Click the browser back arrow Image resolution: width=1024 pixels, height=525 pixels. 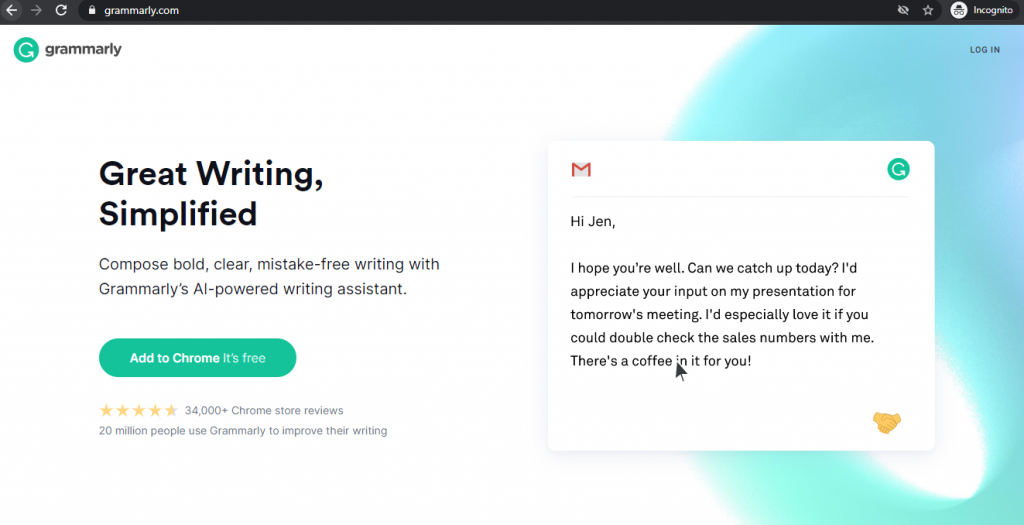point(12,10)
